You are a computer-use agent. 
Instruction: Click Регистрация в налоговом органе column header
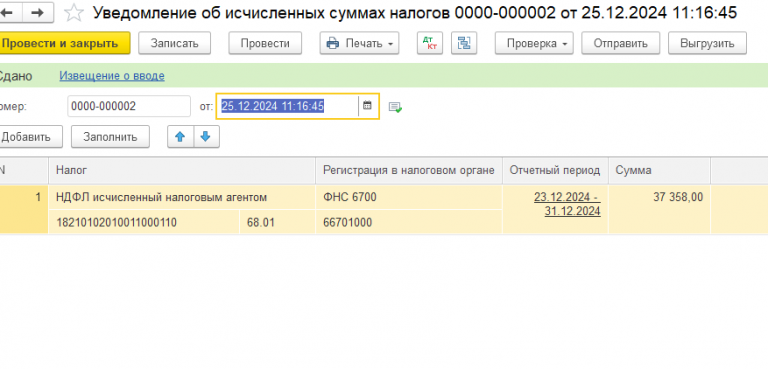click(x=409, y=171)
